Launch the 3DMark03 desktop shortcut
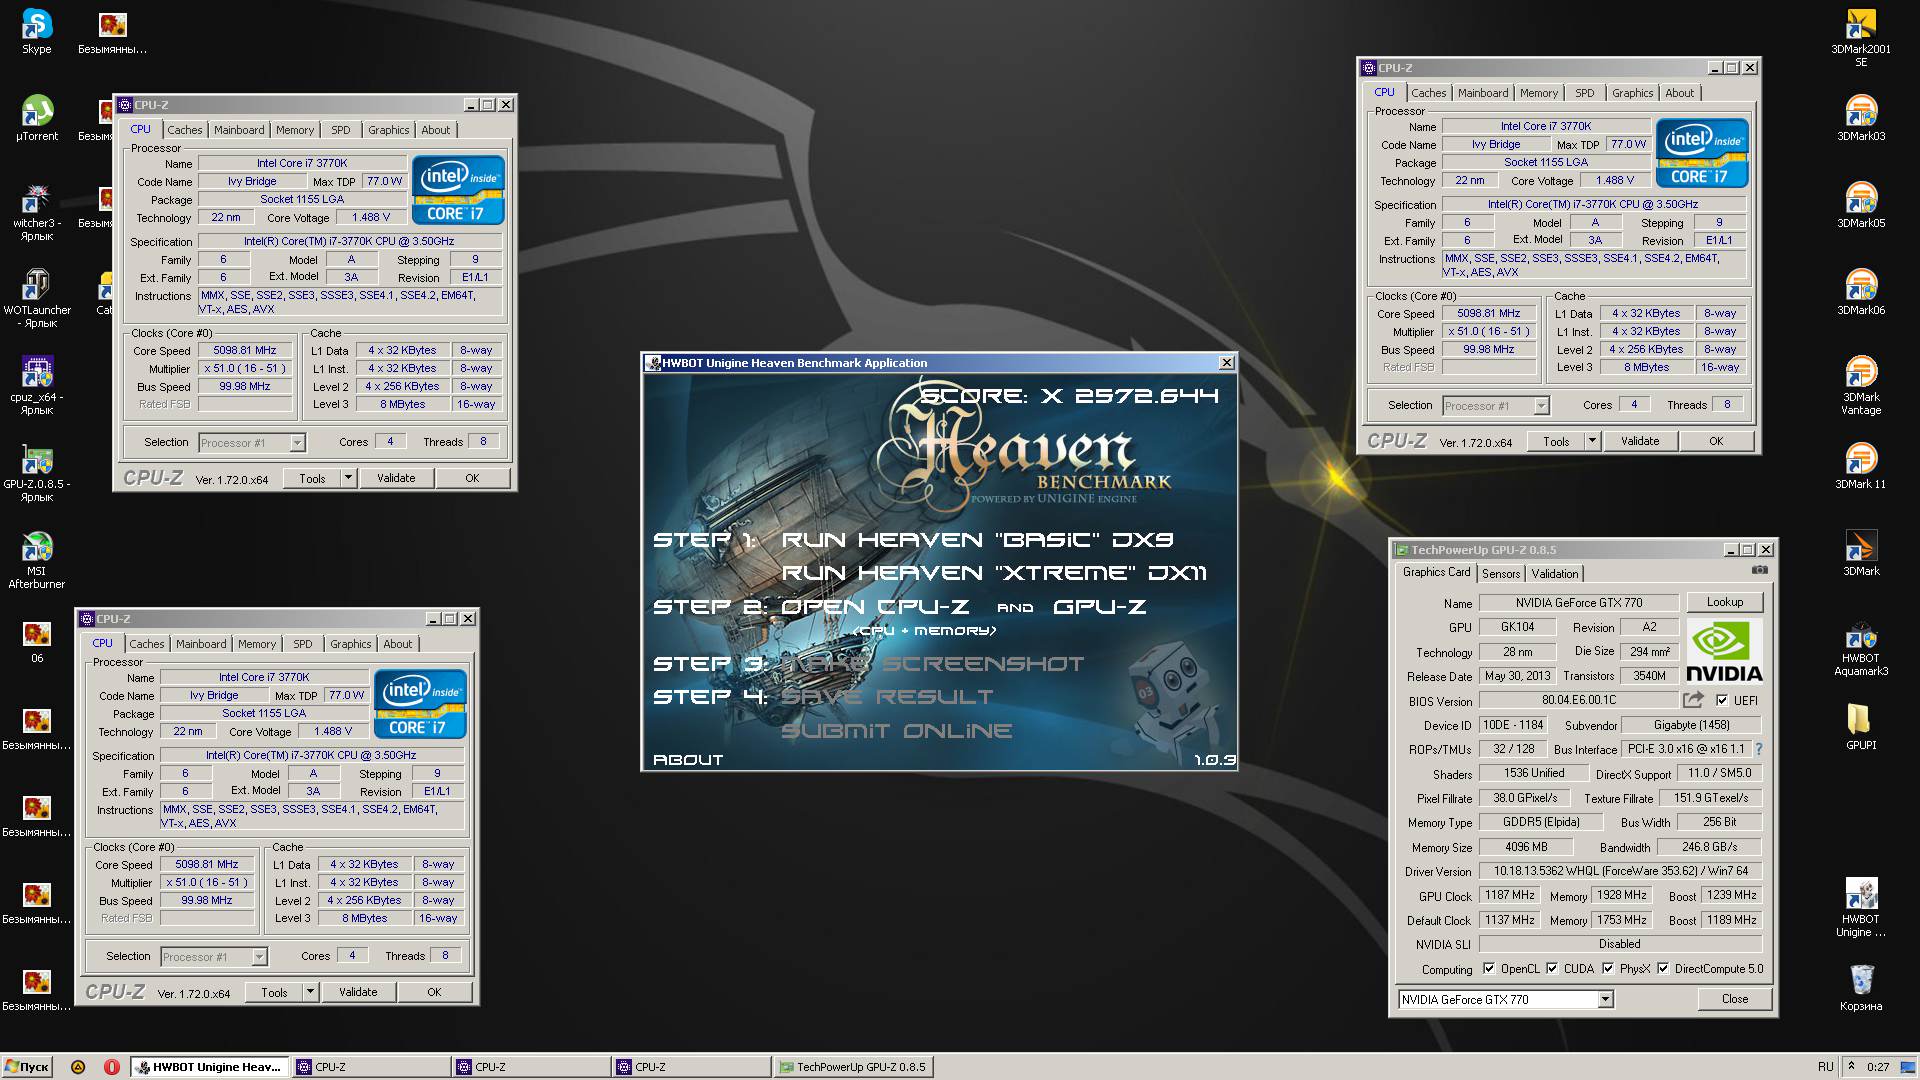Viewport: 1920px width, 1080px height. [x=1860, y=118]
